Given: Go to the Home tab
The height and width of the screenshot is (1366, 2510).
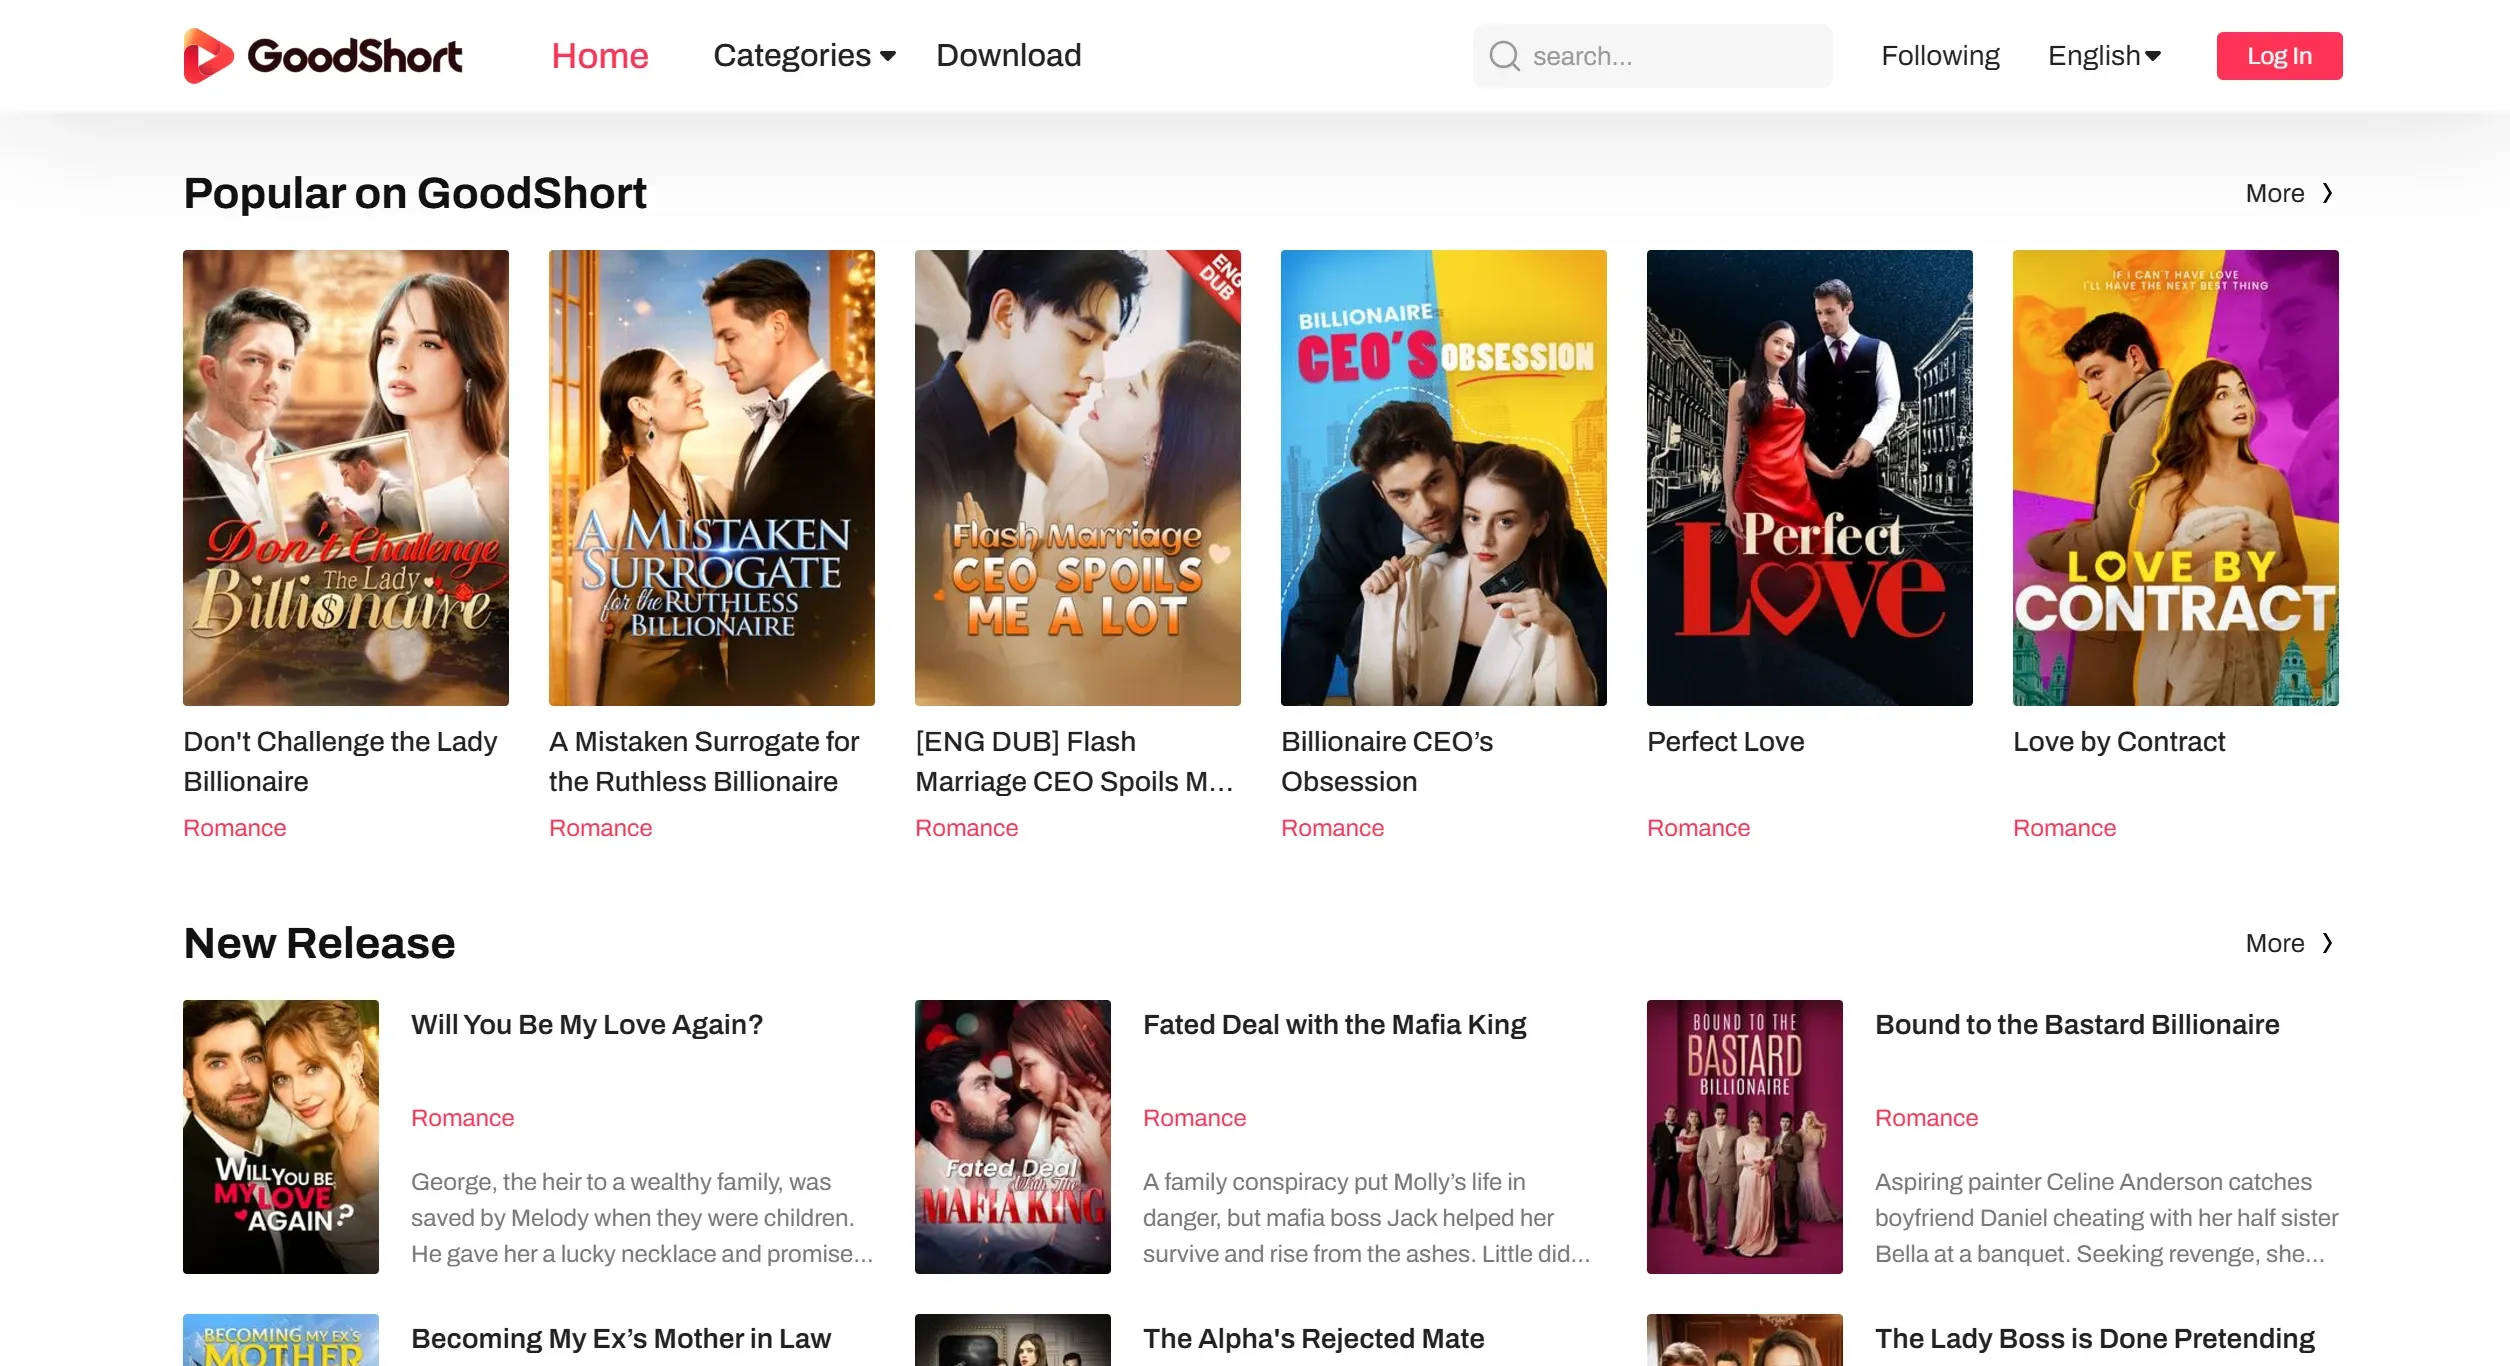Looking at the screenshot, I should click(600, 56).
